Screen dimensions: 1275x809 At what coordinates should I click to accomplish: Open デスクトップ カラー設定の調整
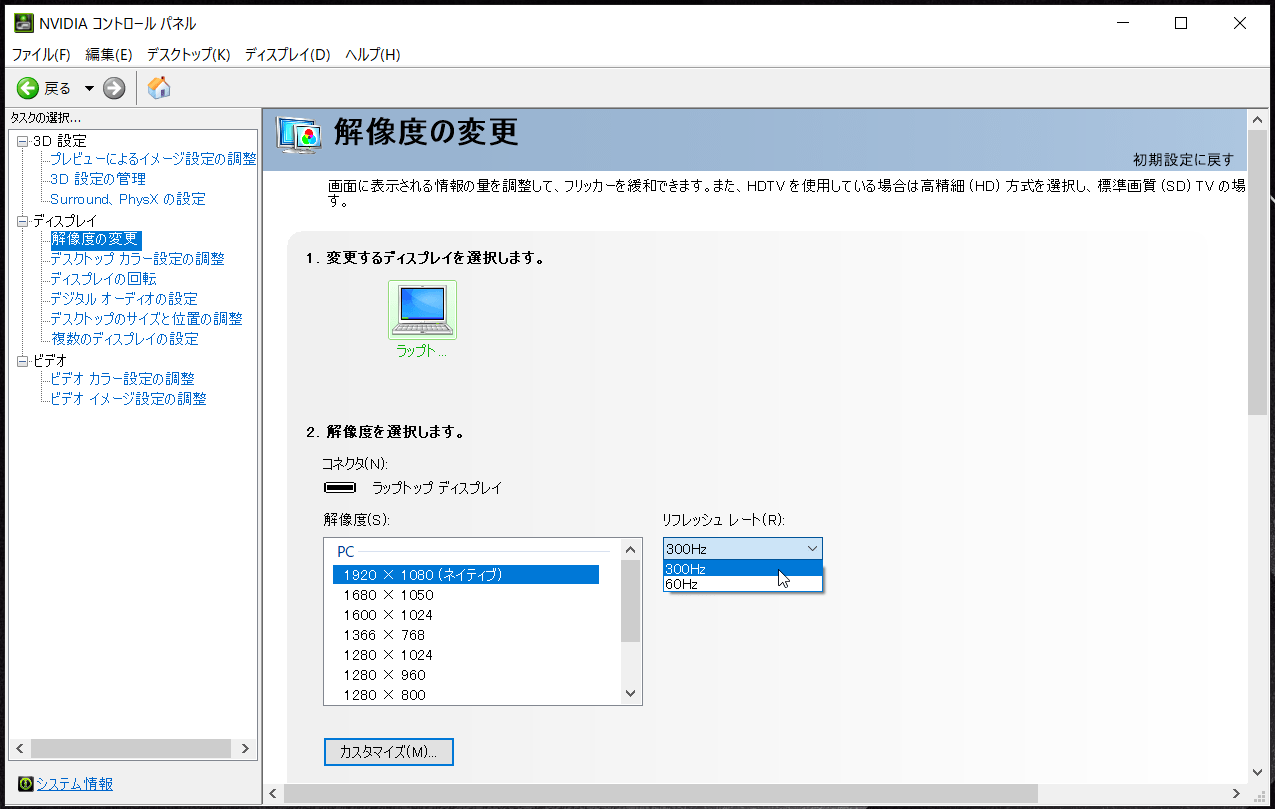click(138, 259)
